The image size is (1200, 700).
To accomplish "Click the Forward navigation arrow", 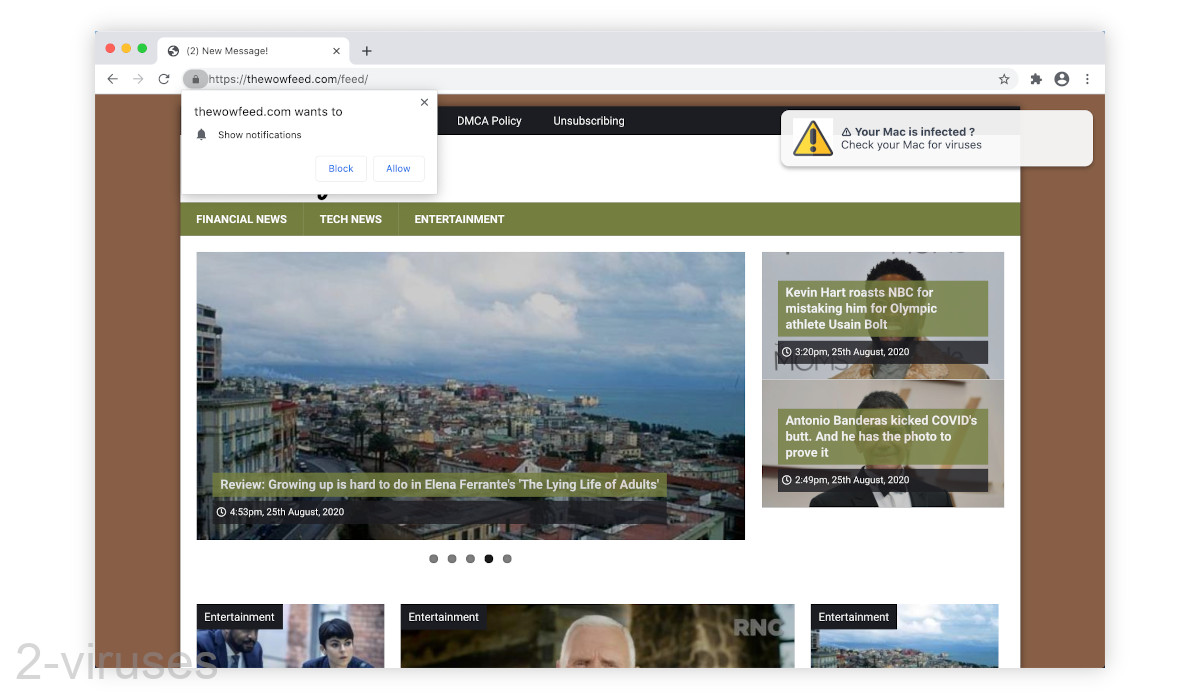I will point(138,79).
